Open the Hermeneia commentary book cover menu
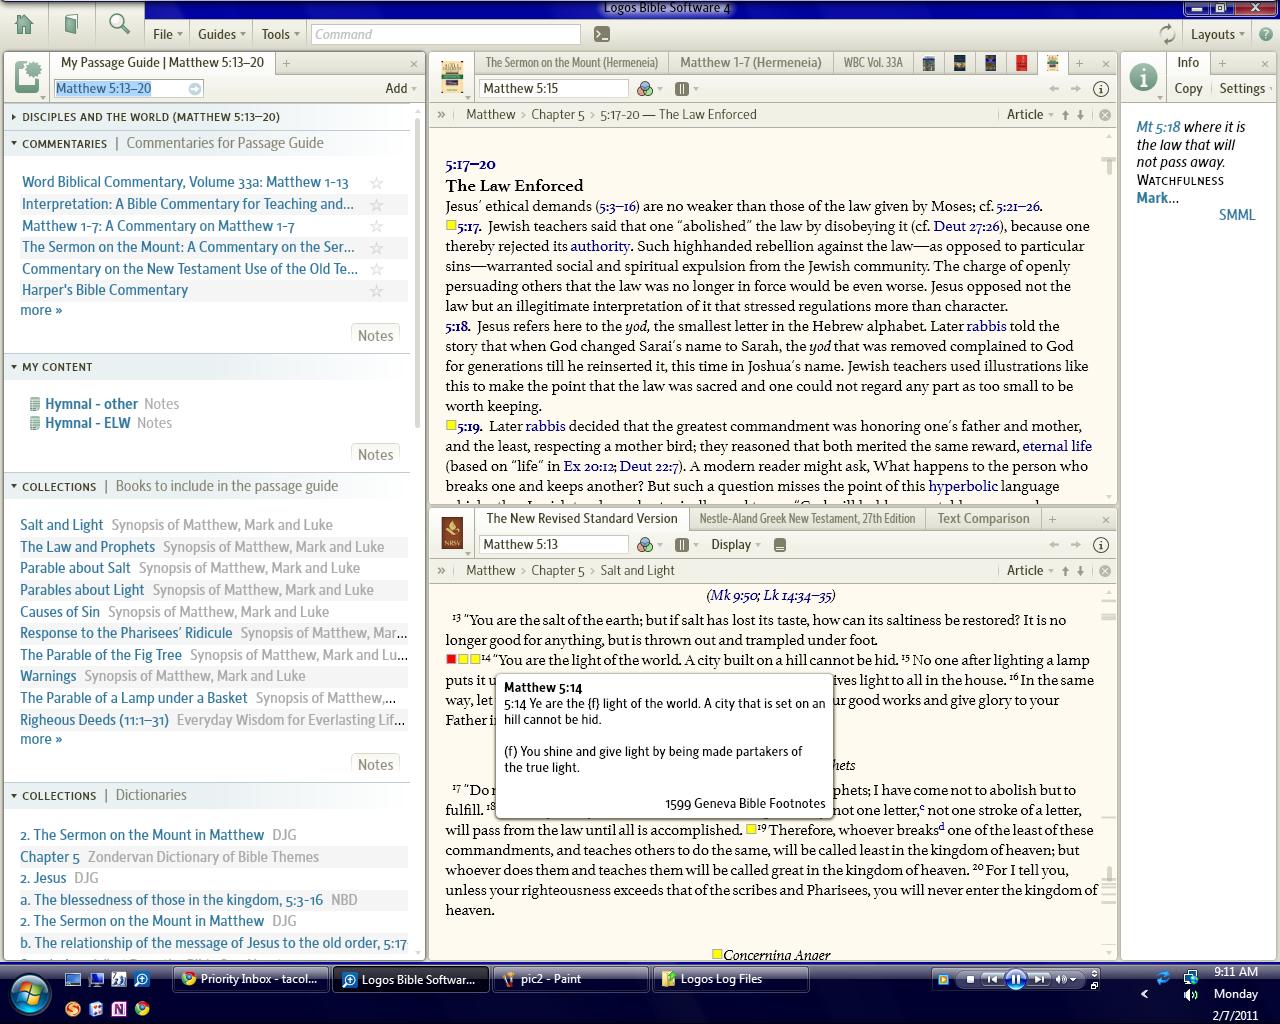 click(x=452, y=78)
